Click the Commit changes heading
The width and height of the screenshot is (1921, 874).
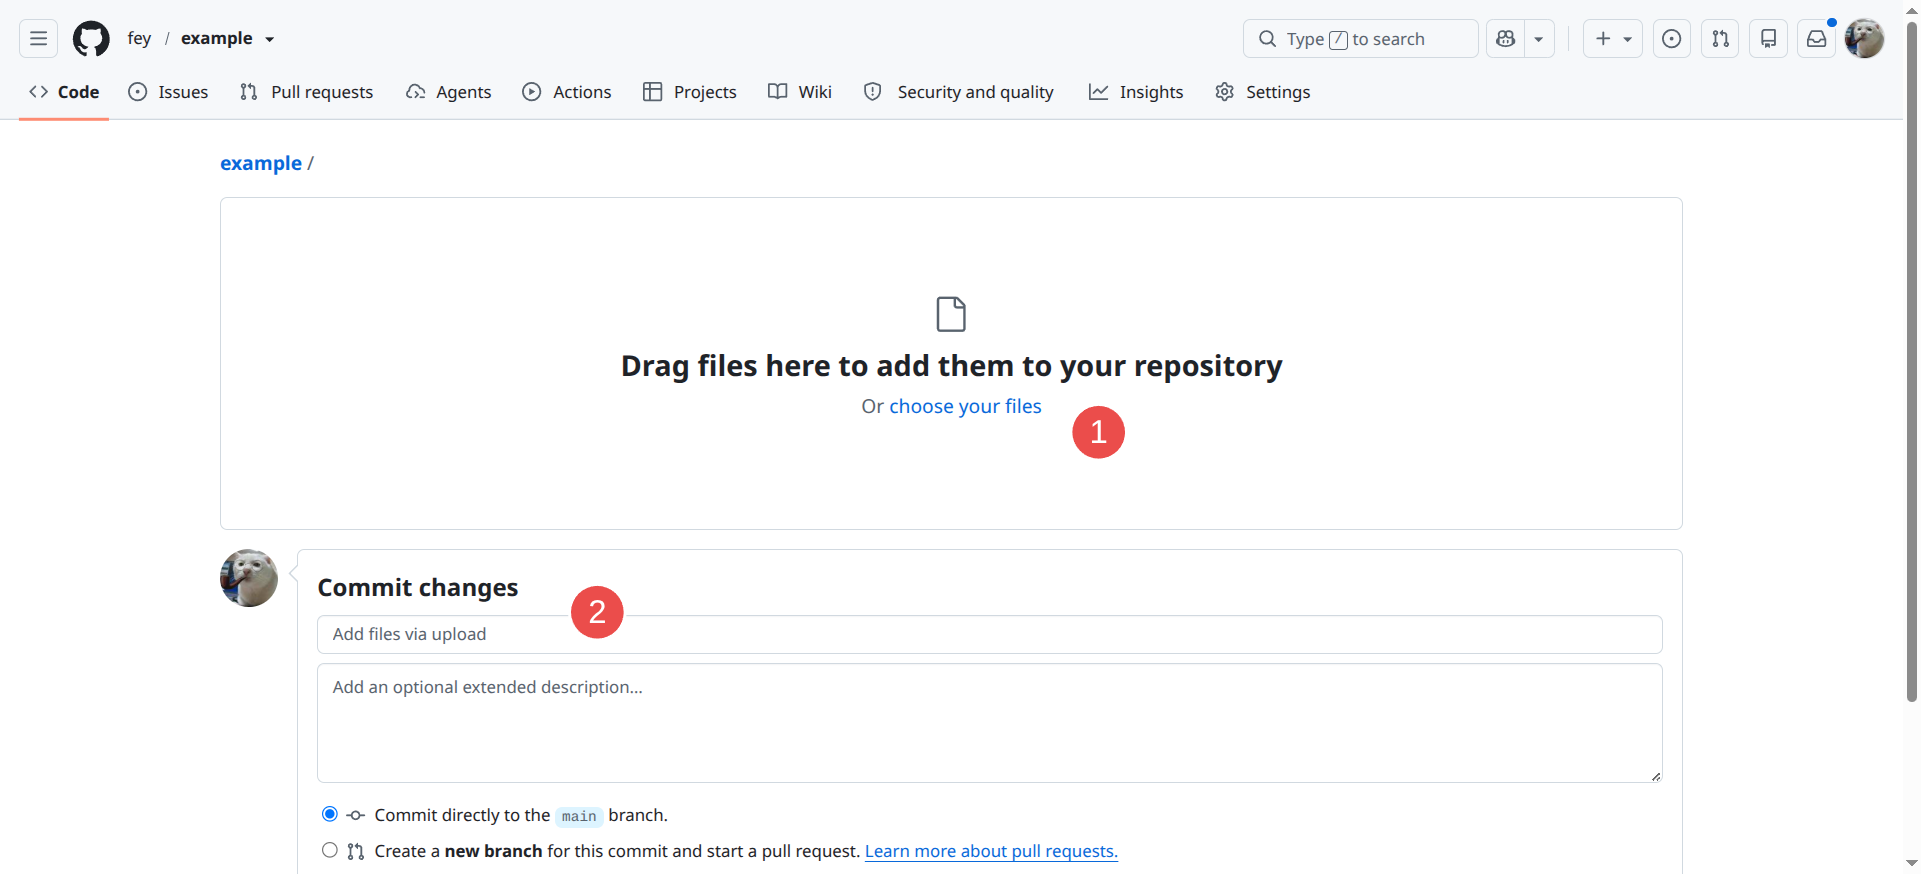pos(418,587)
